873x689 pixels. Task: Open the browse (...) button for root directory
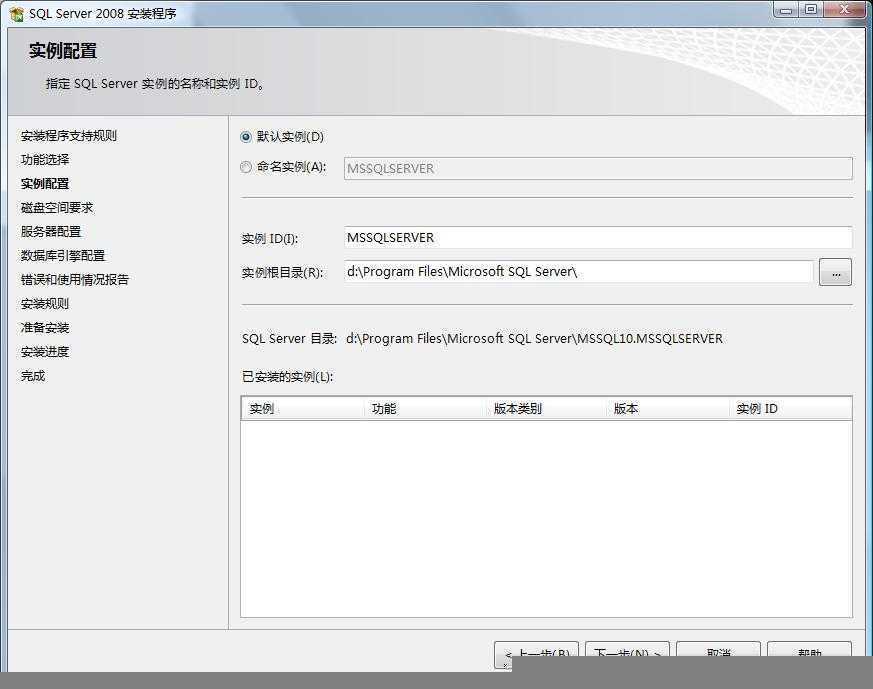pos(835,272)
